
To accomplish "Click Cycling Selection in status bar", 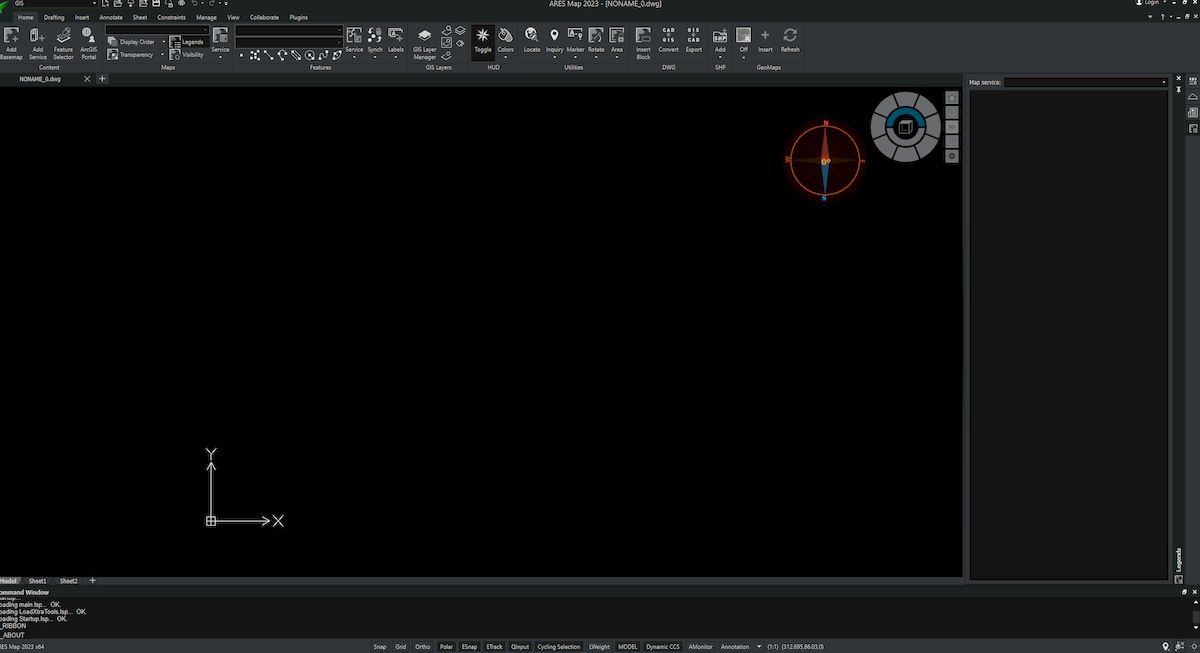I will 559,647.
